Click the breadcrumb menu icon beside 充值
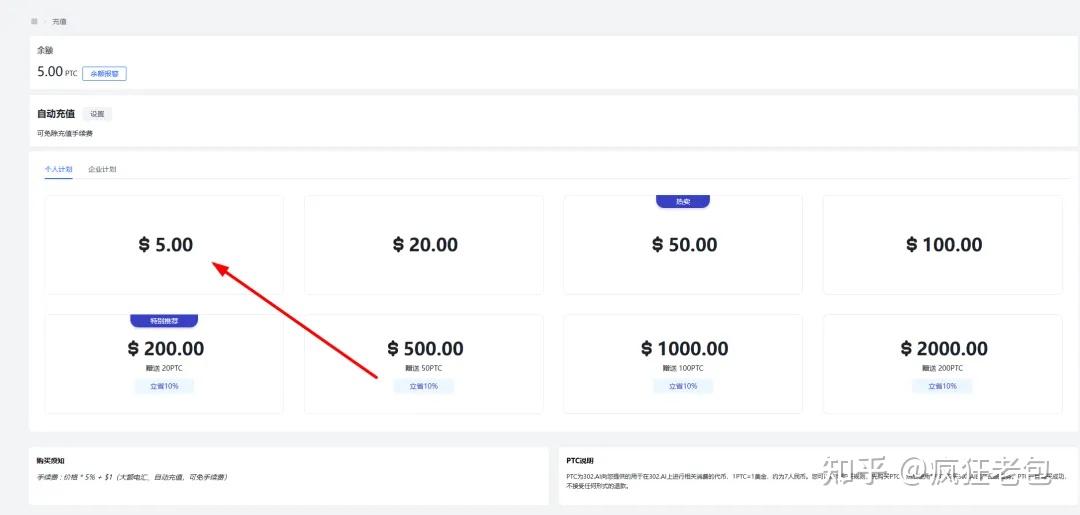The height and width of the screenshot is (515, 1080). click(x=35, y=21)
